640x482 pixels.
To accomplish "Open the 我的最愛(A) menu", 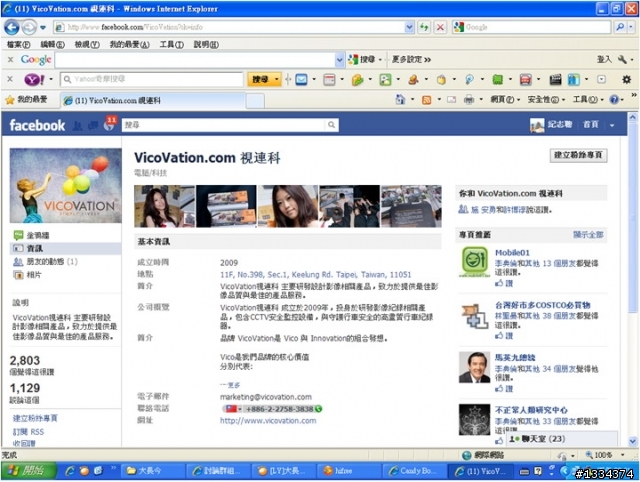I will coord(129,44).
